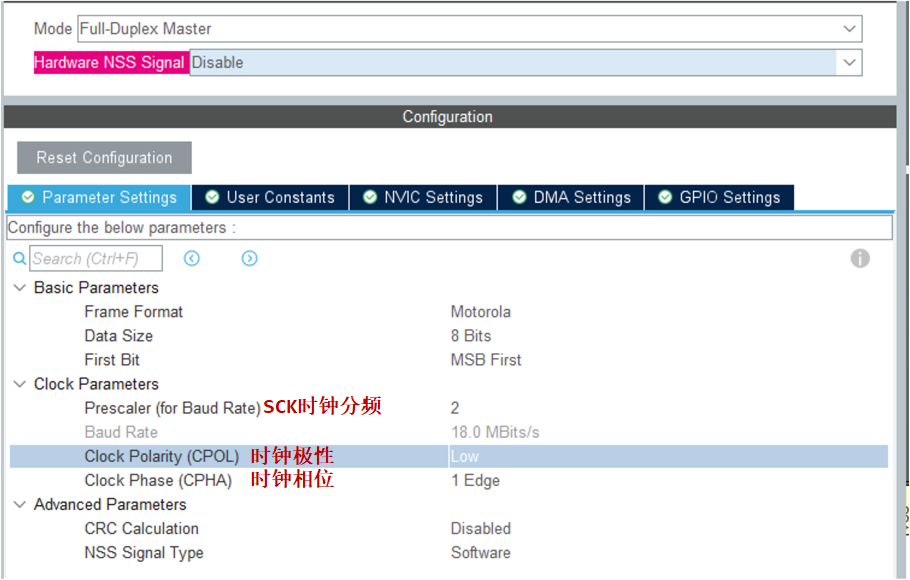This screenshot has height=580, width=910.
Task: Open the GPIO Settings tab
Action: click(x=719, y=197)
